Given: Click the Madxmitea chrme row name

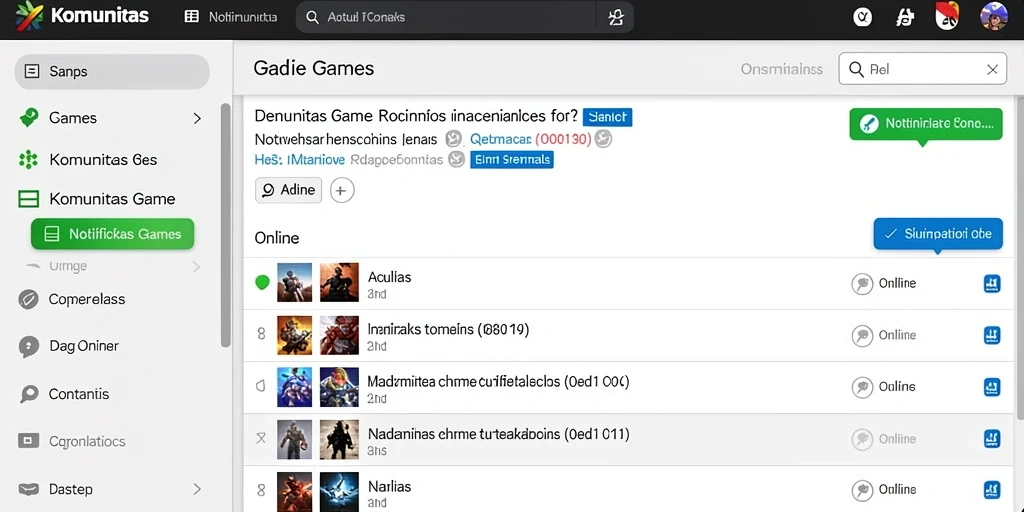Looking at the screenshot, I should (498, 381).
